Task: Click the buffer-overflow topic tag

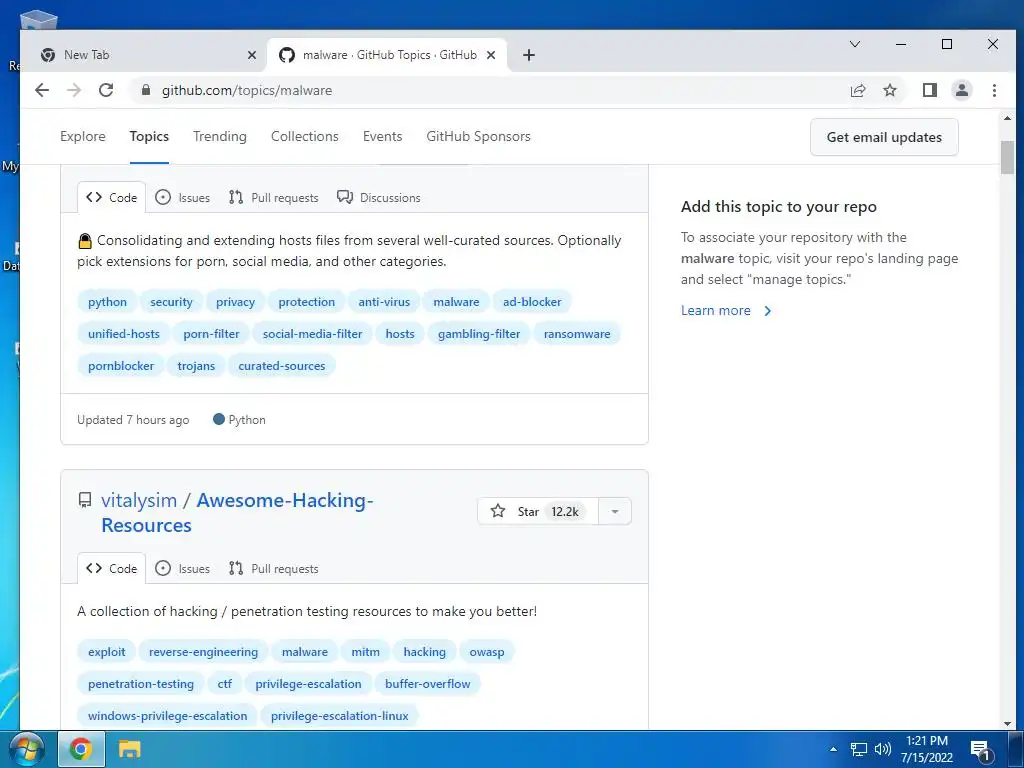Action: pos(428,684)
